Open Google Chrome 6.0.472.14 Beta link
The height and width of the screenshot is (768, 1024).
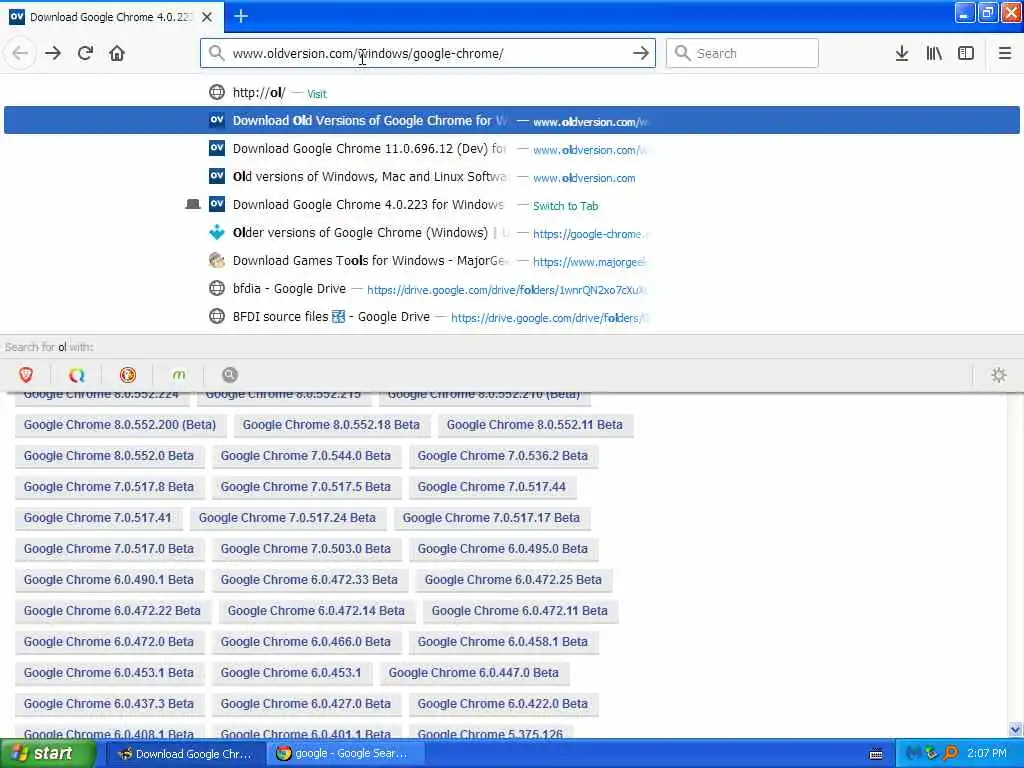[x=316, y=611]
